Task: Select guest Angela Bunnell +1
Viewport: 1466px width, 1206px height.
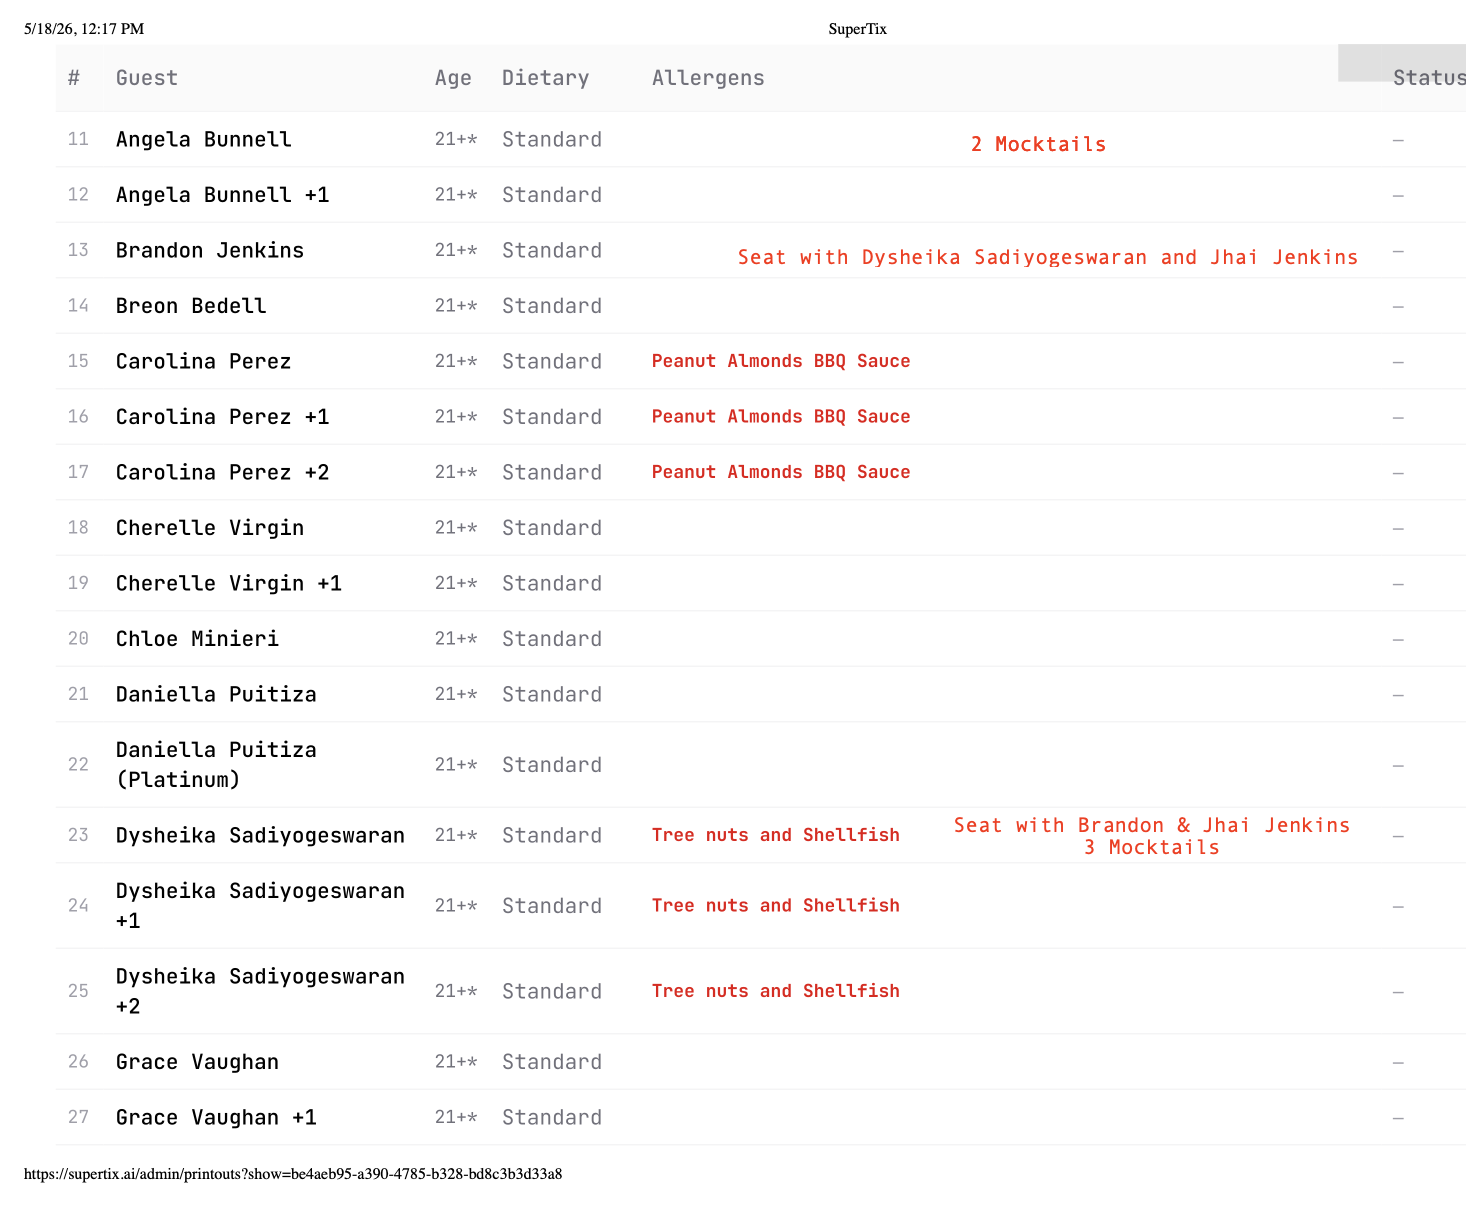Action: pyautogui.click(x=223, y=195)
